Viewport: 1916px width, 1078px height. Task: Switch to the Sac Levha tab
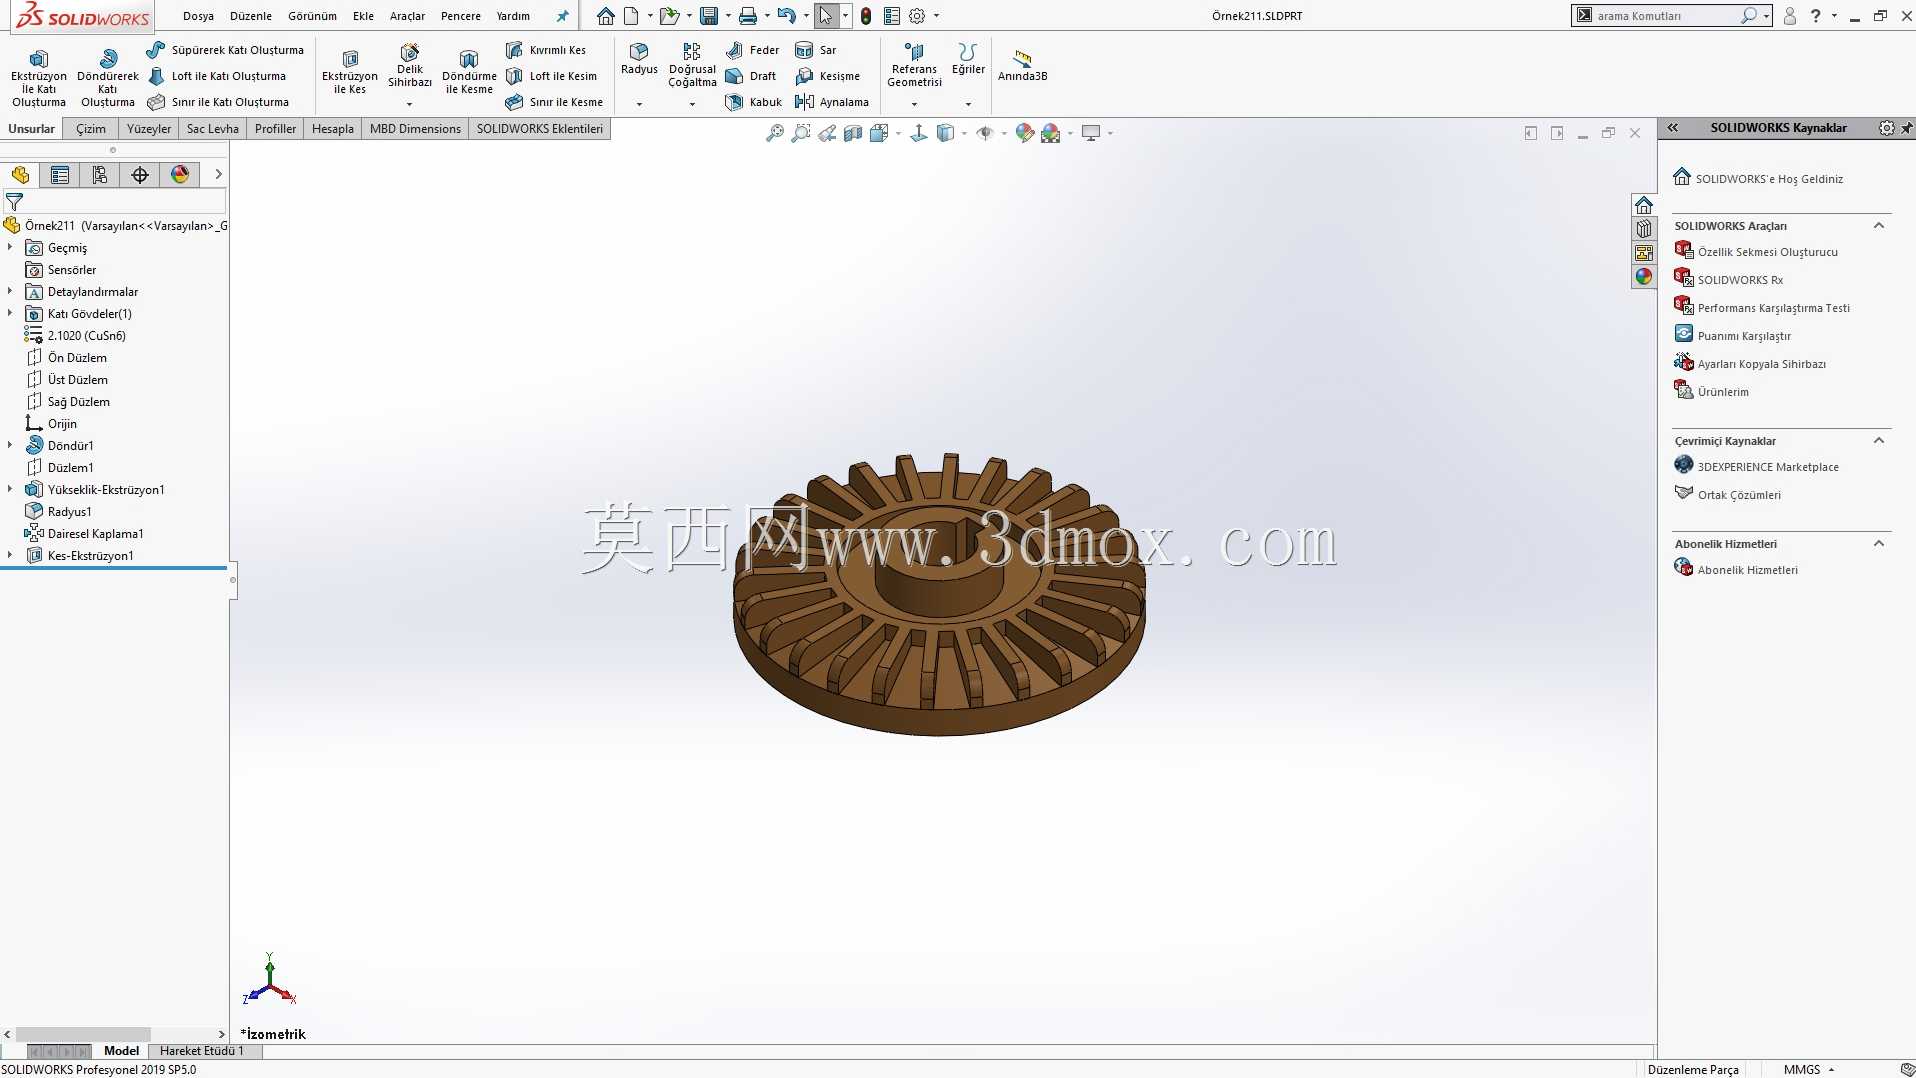(x=213, y=129)
